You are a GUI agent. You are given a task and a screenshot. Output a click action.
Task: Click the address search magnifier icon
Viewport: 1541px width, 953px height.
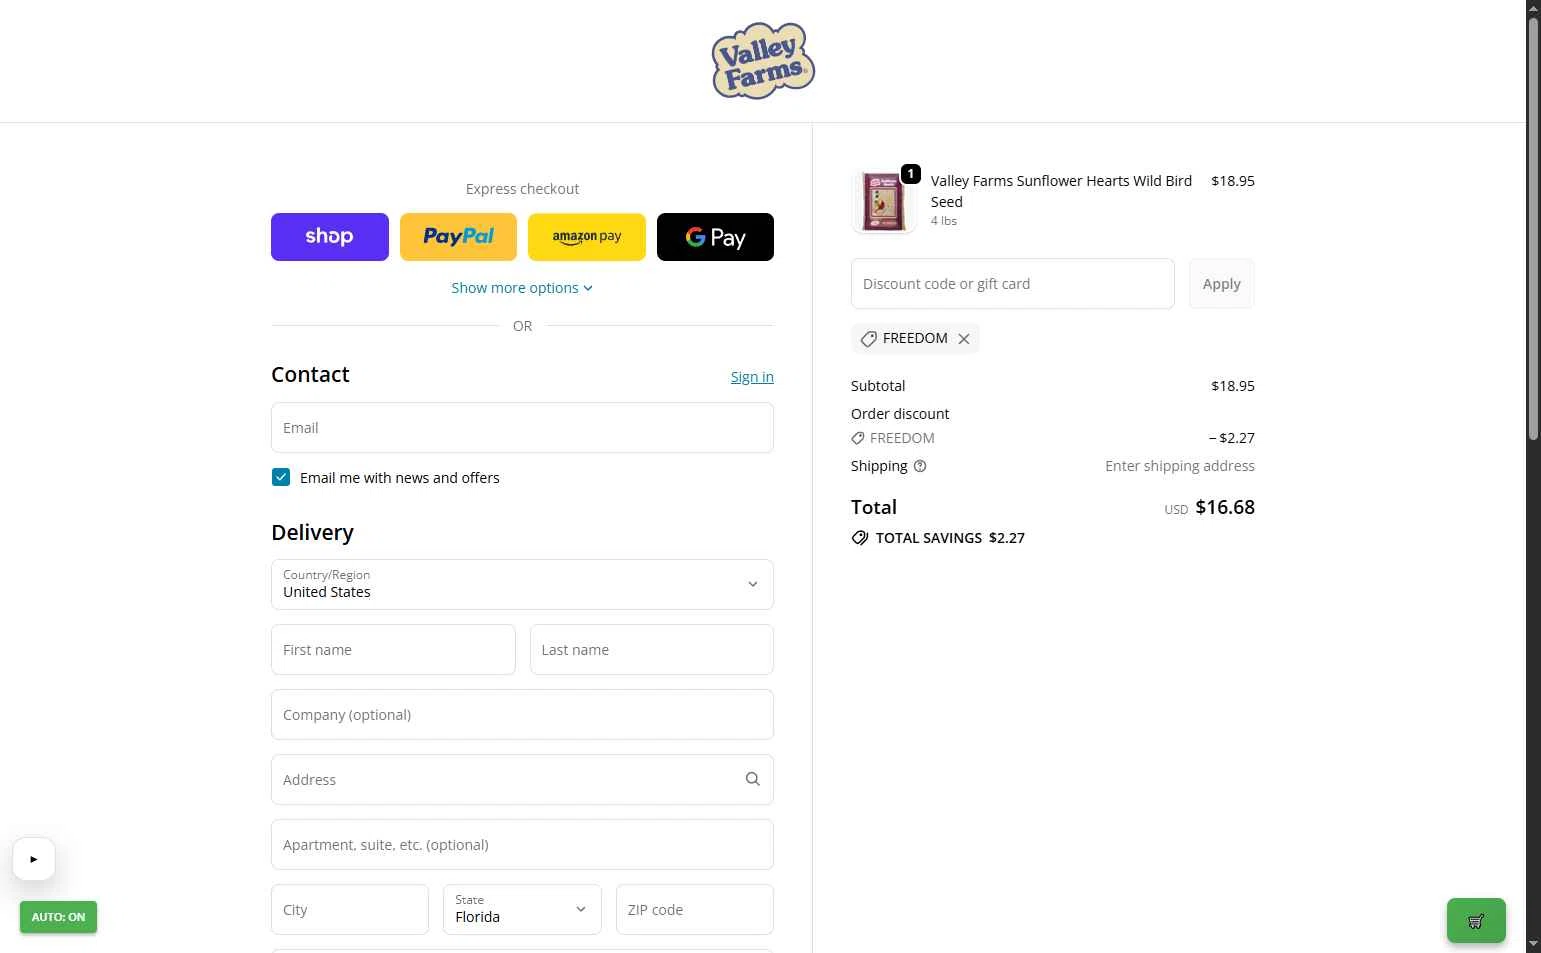(x=753, y=779)
